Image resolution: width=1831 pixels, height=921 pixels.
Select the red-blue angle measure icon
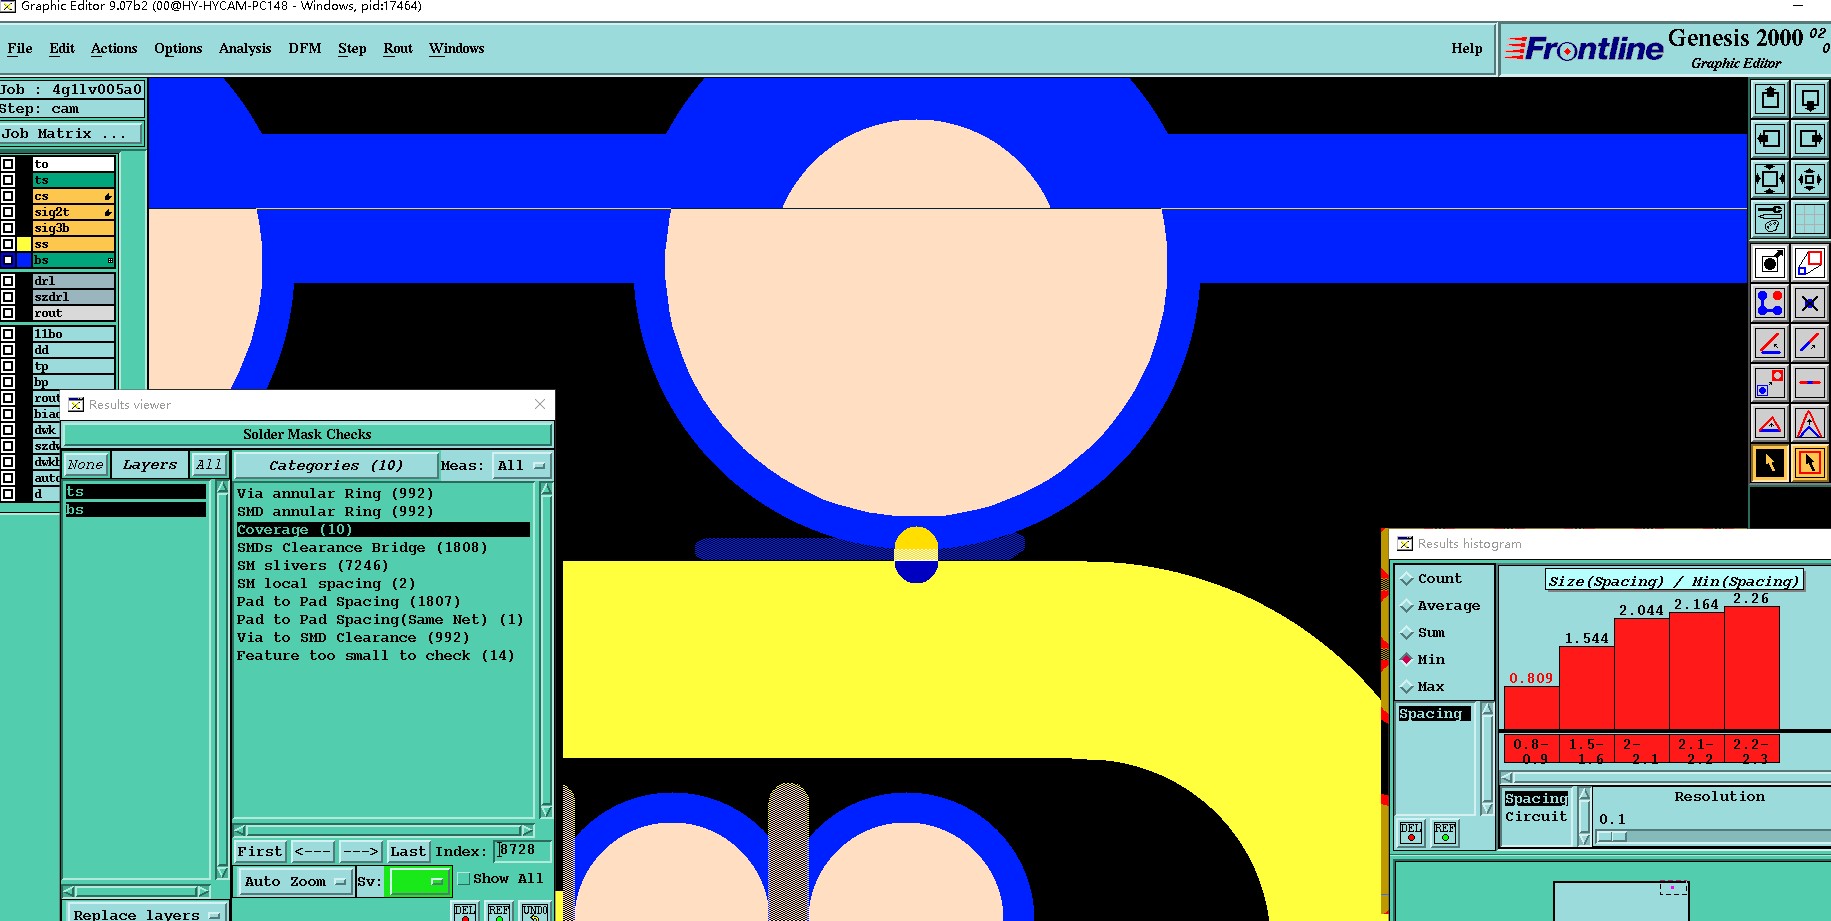point(1770,343)
